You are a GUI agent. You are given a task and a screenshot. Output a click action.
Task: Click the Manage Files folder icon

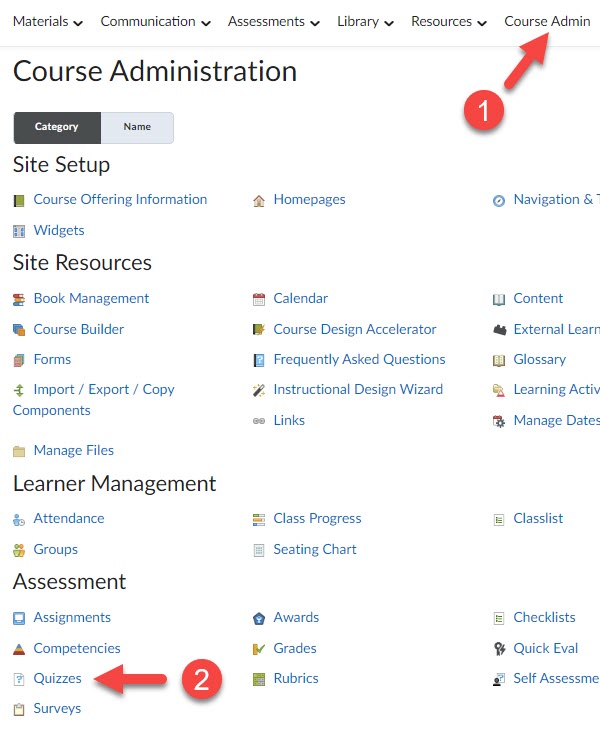19,451
